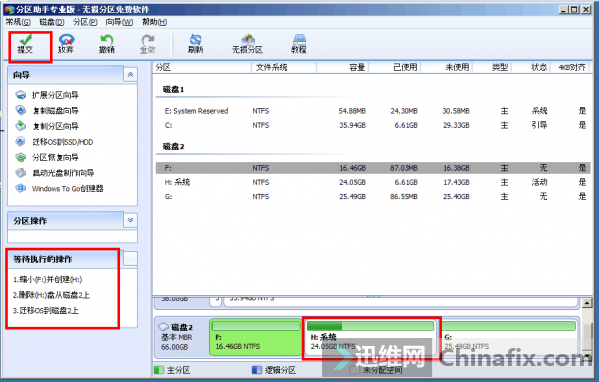Click the 放弃 (Discard) toolbar icon
Screen dimensions: 599x382
[66, 39]
